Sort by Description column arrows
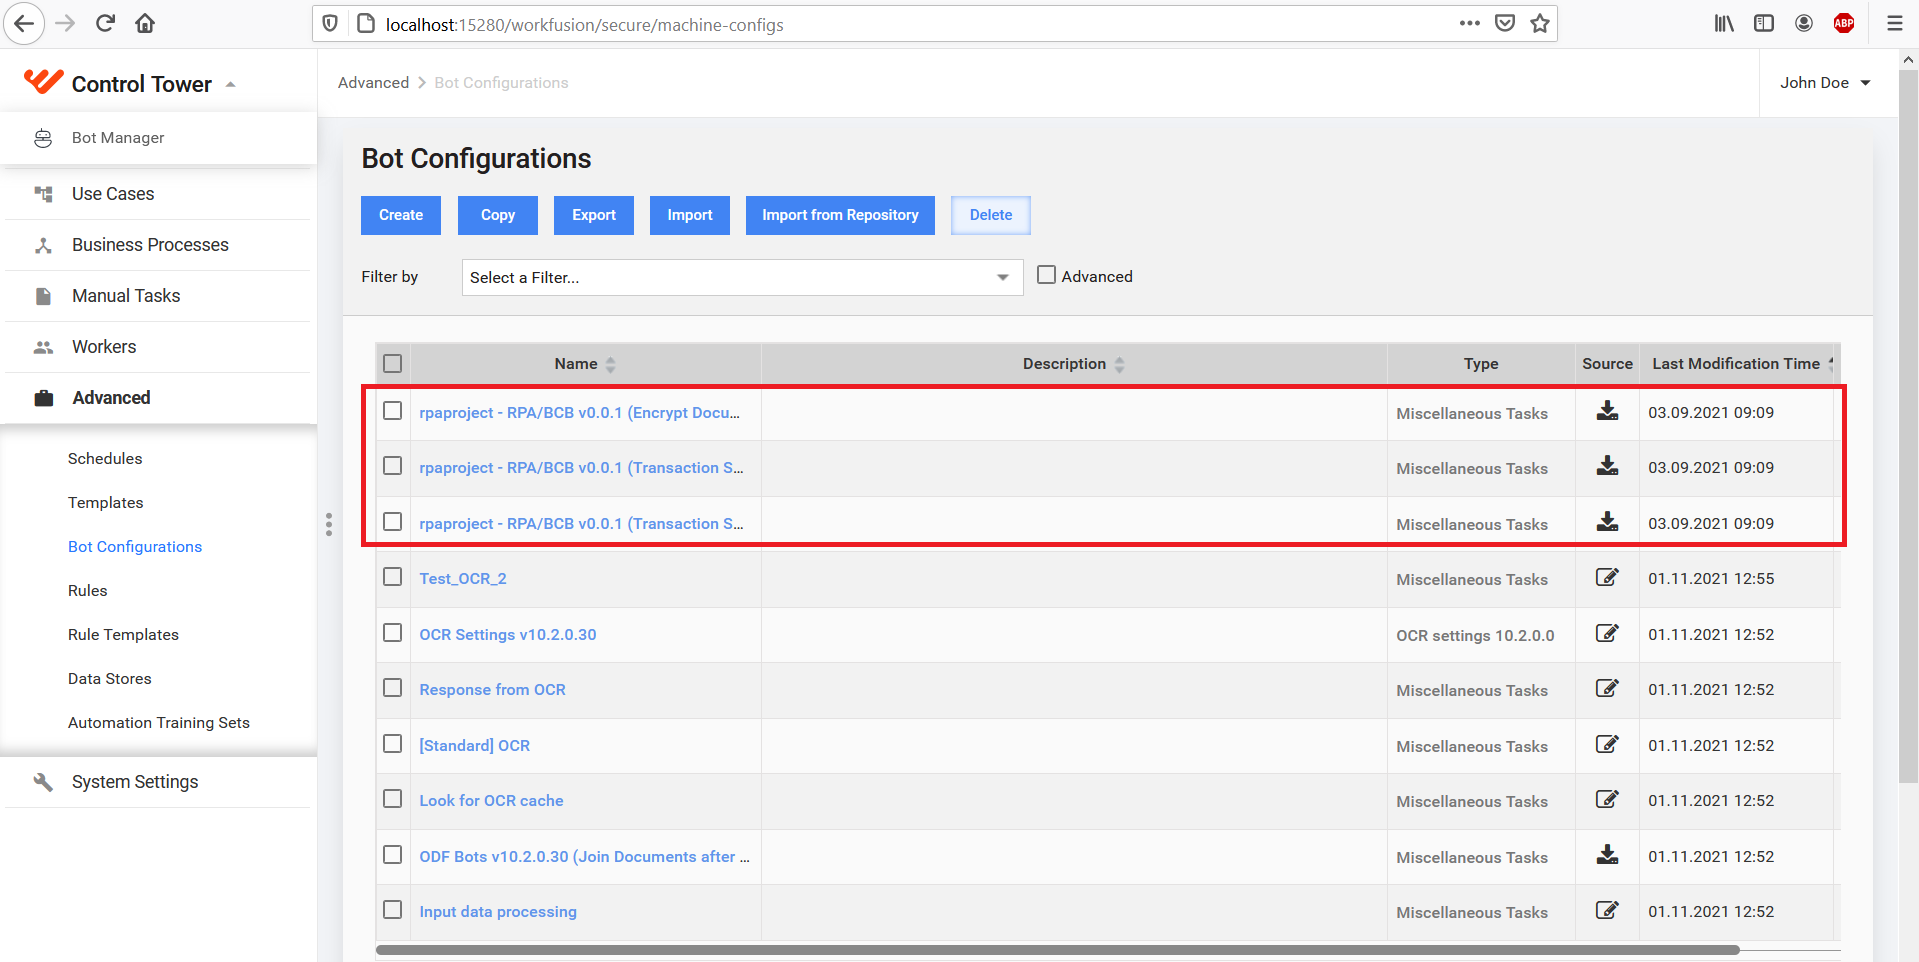Screen dimensions: 1919x962 1119,364
